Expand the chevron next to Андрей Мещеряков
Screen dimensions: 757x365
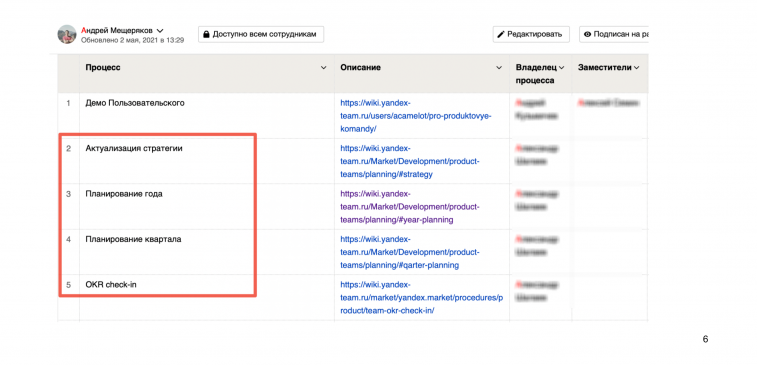(x=160, y=30)
